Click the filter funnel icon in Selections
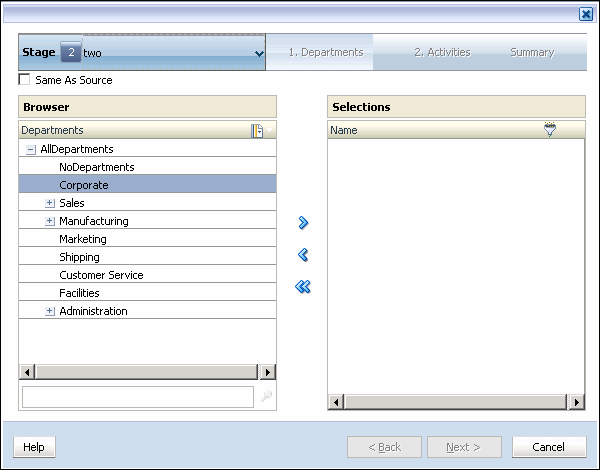Viewport: 600px width, 470px height. point(550,129)
